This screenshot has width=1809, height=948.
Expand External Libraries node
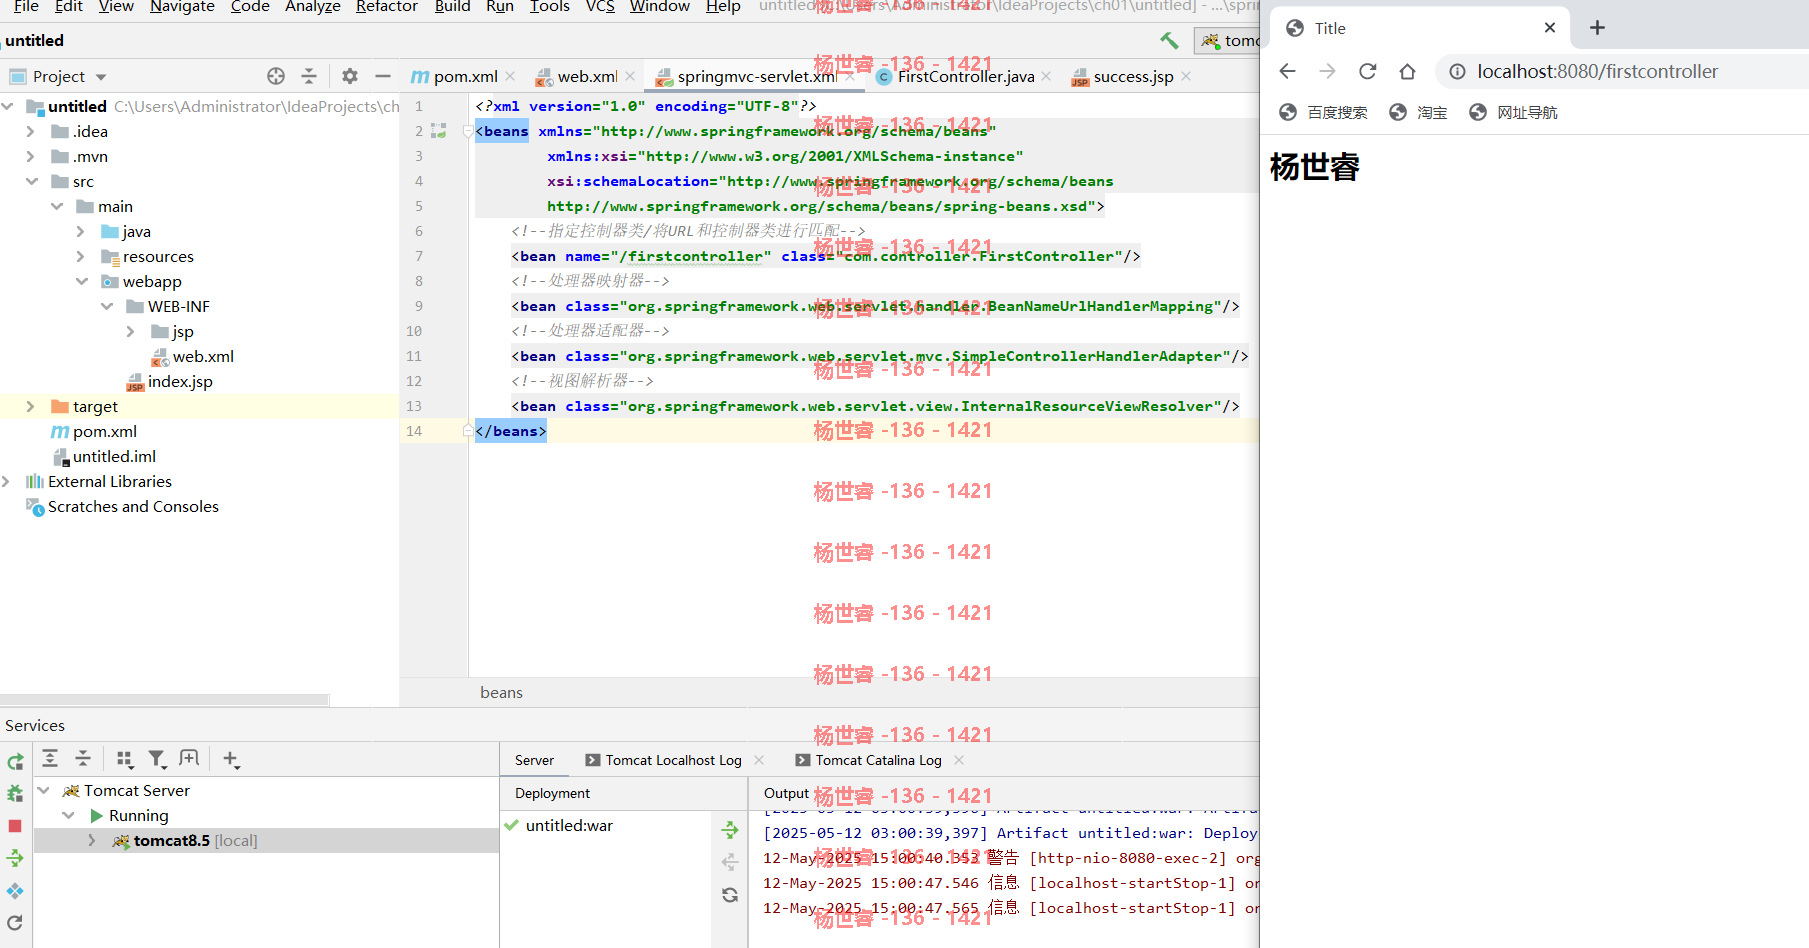(x=6, y=481)
